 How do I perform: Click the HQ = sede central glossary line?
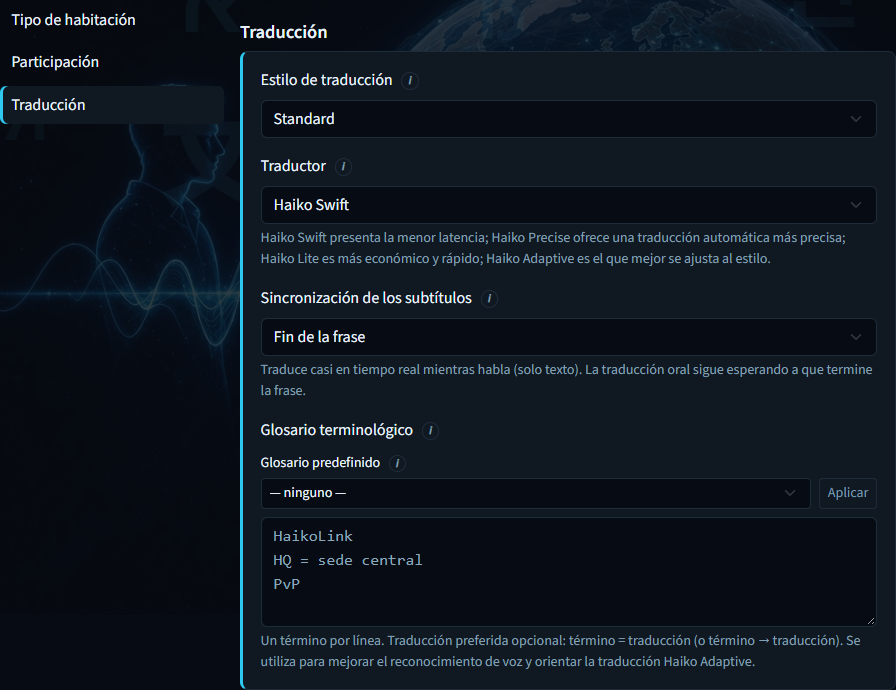click(347, 560)
